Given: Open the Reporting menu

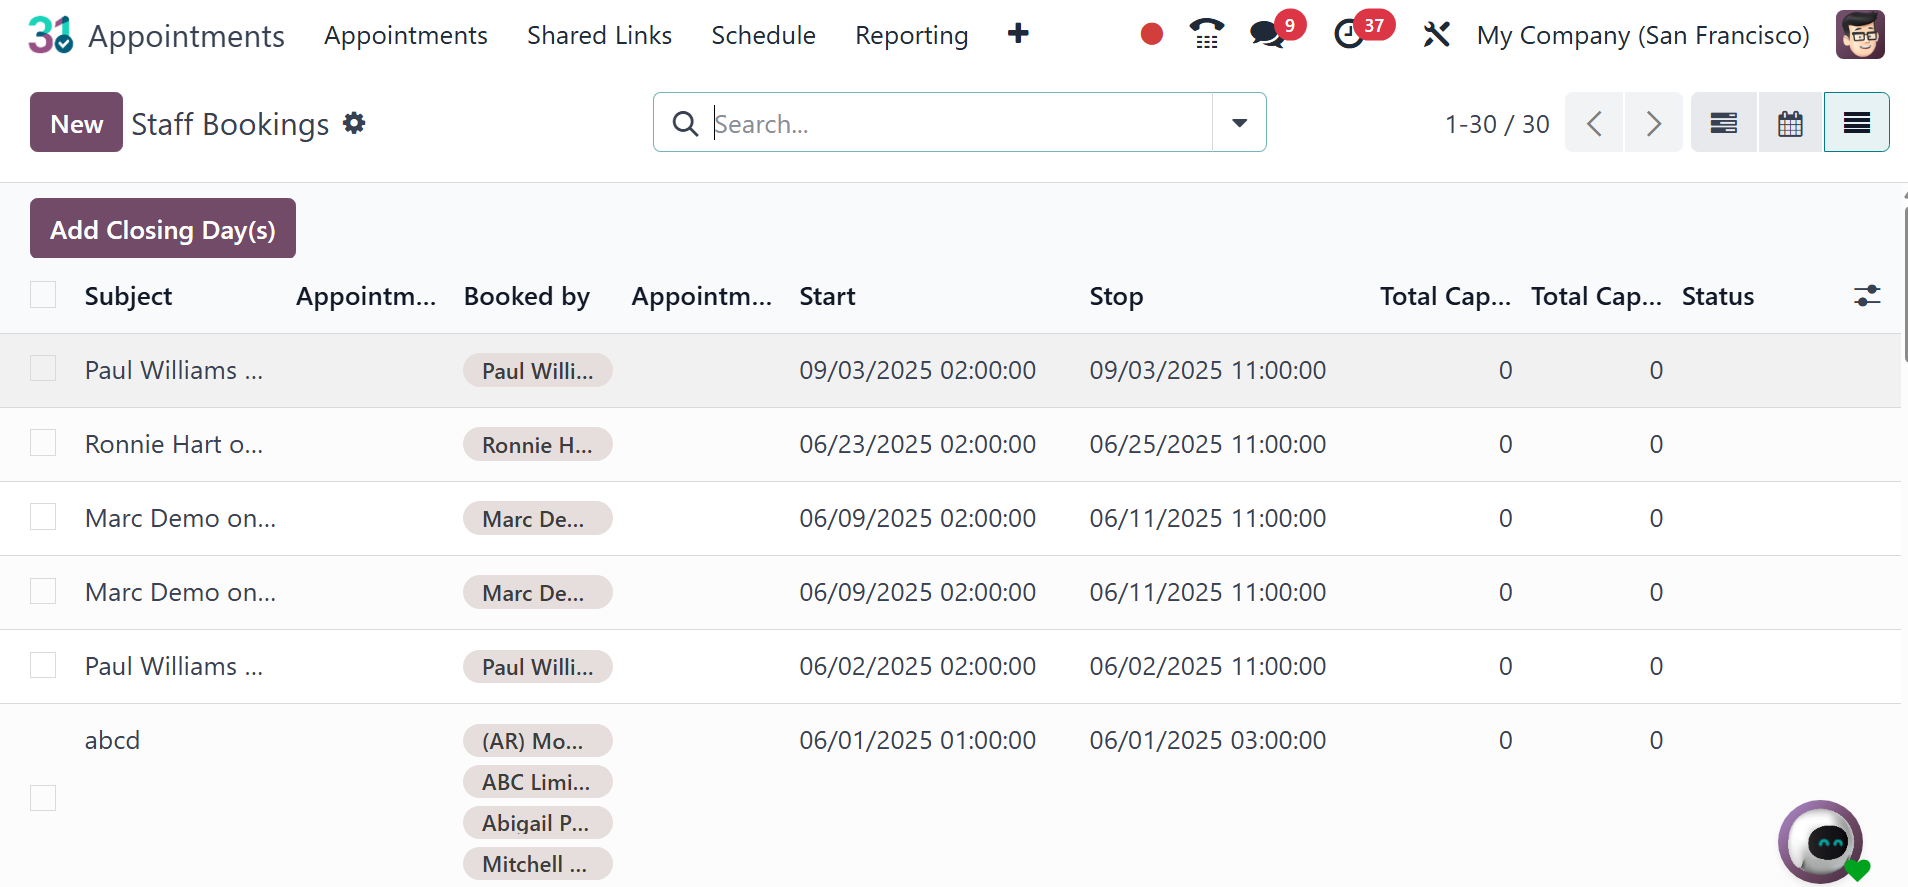Looking at the screenshot, I should click(x=911, y=36).
